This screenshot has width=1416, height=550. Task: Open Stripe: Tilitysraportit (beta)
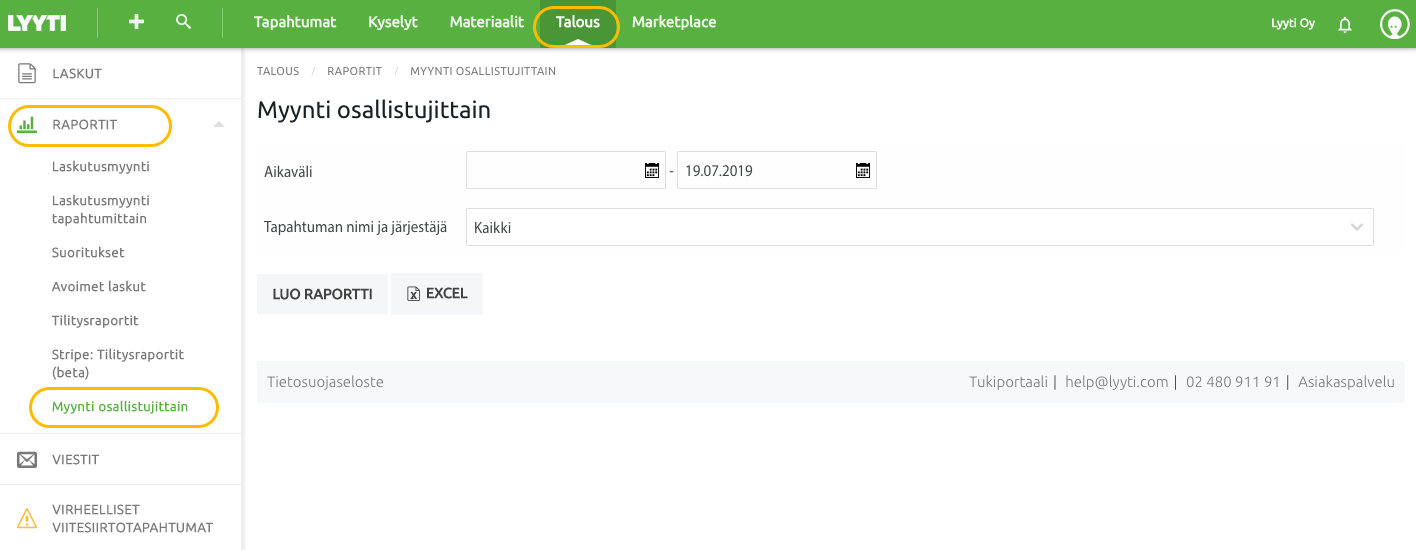(118, 363)
